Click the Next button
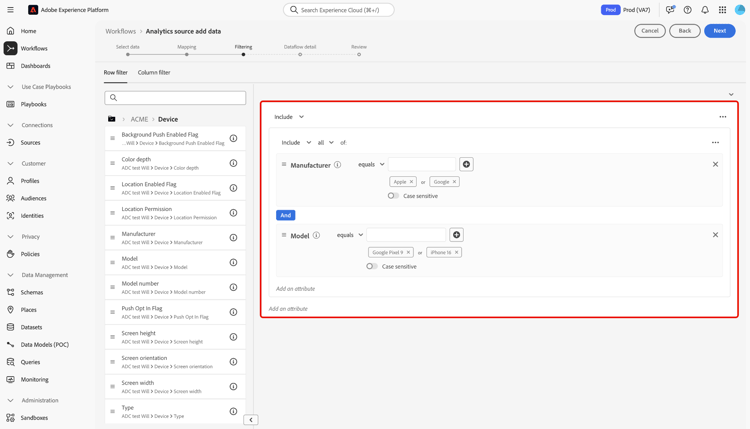Viewport: 750px width, 429px height. (719, 31)
